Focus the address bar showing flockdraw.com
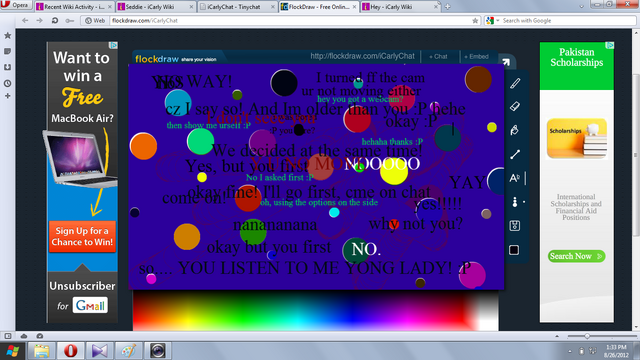This screenshot has width=640, height=360. pyautogui.click(x=291, y=20)
